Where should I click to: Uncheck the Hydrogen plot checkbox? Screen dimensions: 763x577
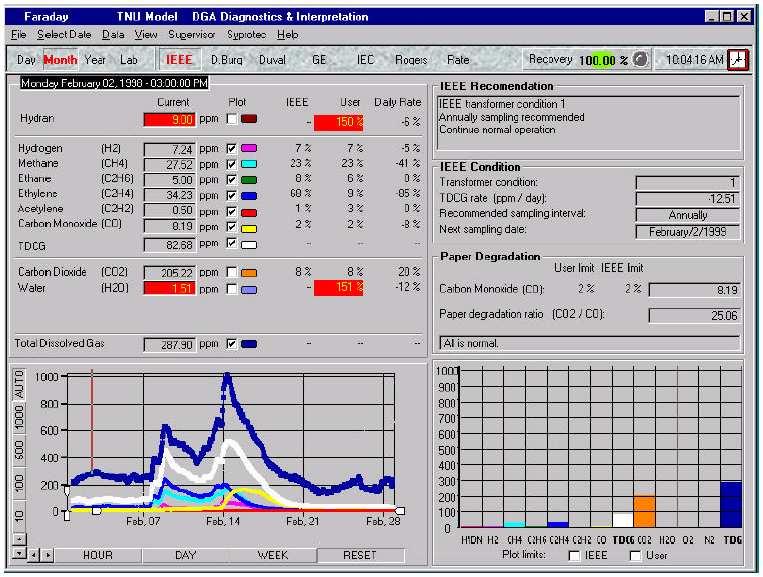(x=232, y=148)
